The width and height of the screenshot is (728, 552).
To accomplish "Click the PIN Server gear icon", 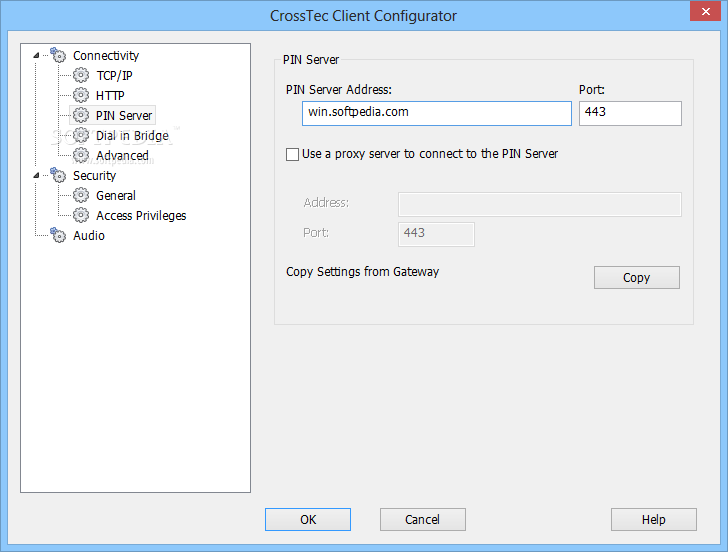I will point(81,115).
